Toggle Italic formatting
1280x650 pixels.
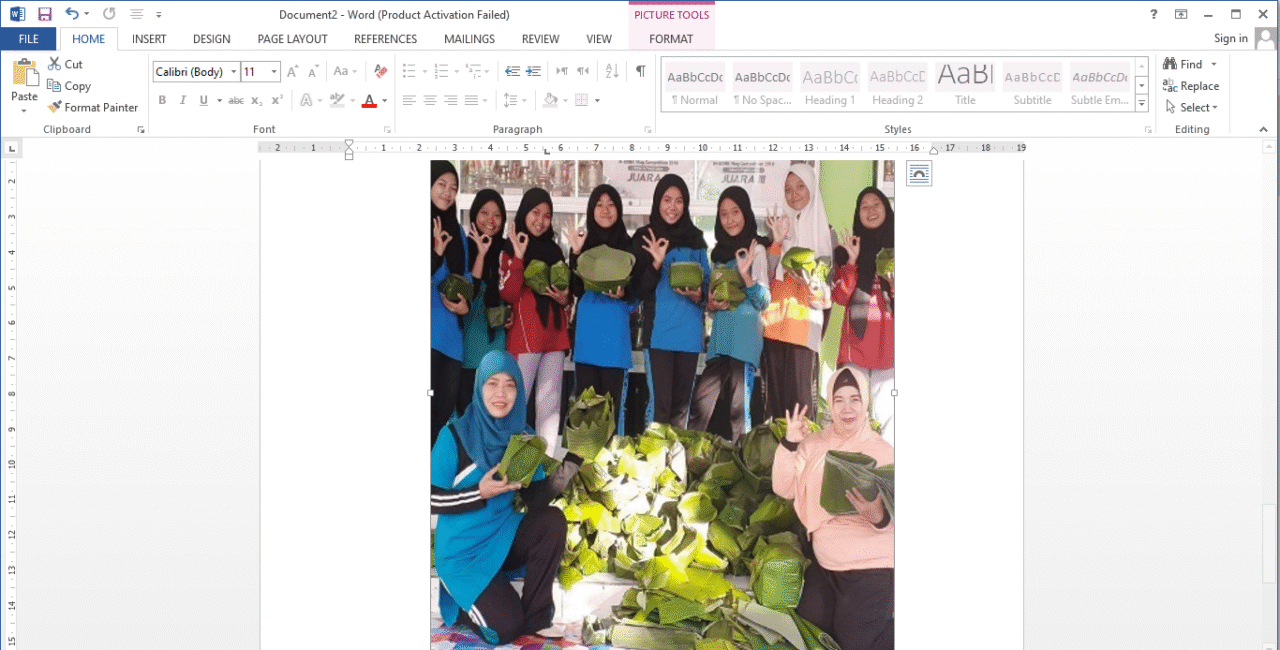(183, 100)
